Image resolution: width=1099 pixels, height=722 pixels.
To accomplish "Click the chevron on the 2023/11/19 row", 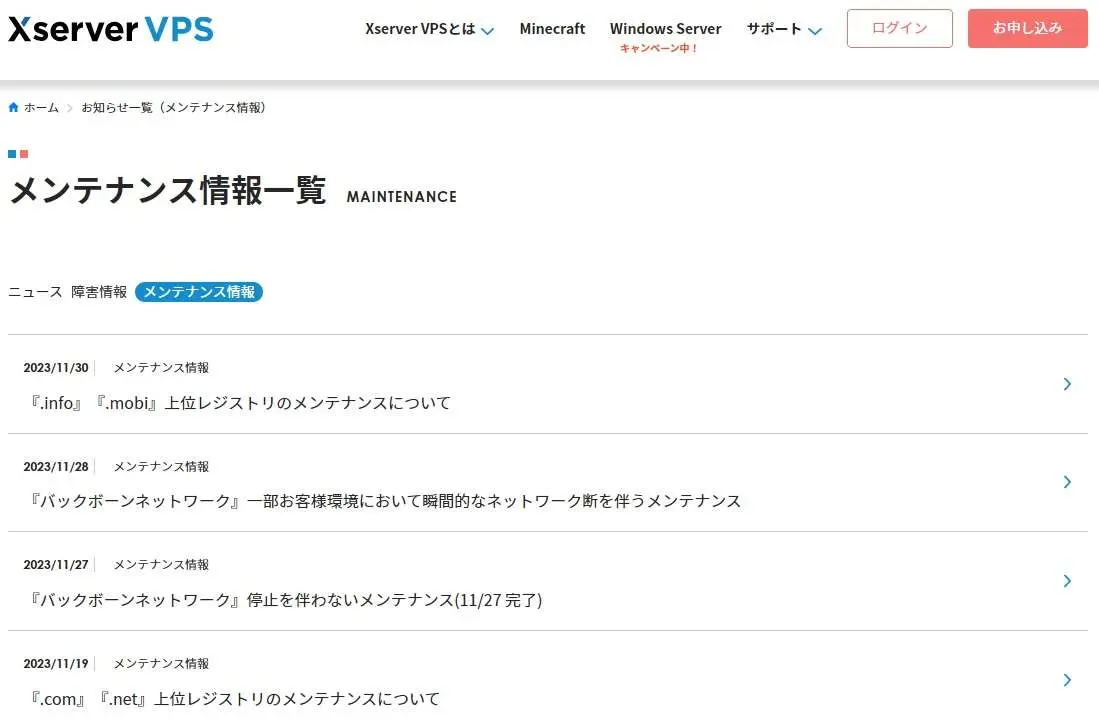I will pyautogui.click(x=1067, y=680).
